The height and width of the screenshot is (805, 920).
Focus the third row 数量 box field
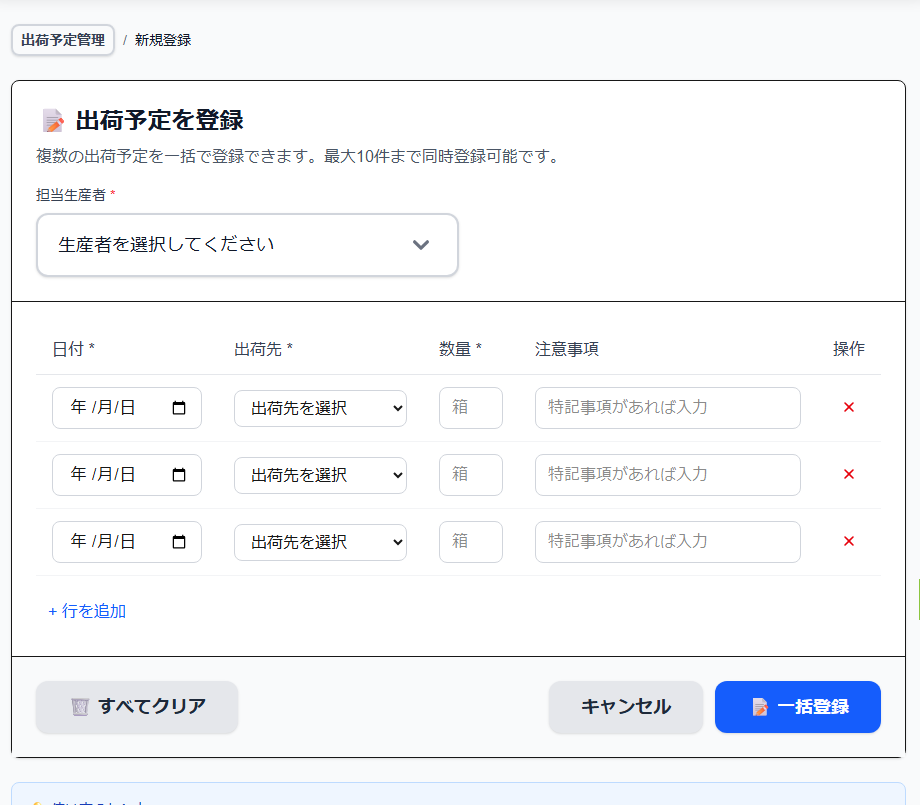(470, 542)
